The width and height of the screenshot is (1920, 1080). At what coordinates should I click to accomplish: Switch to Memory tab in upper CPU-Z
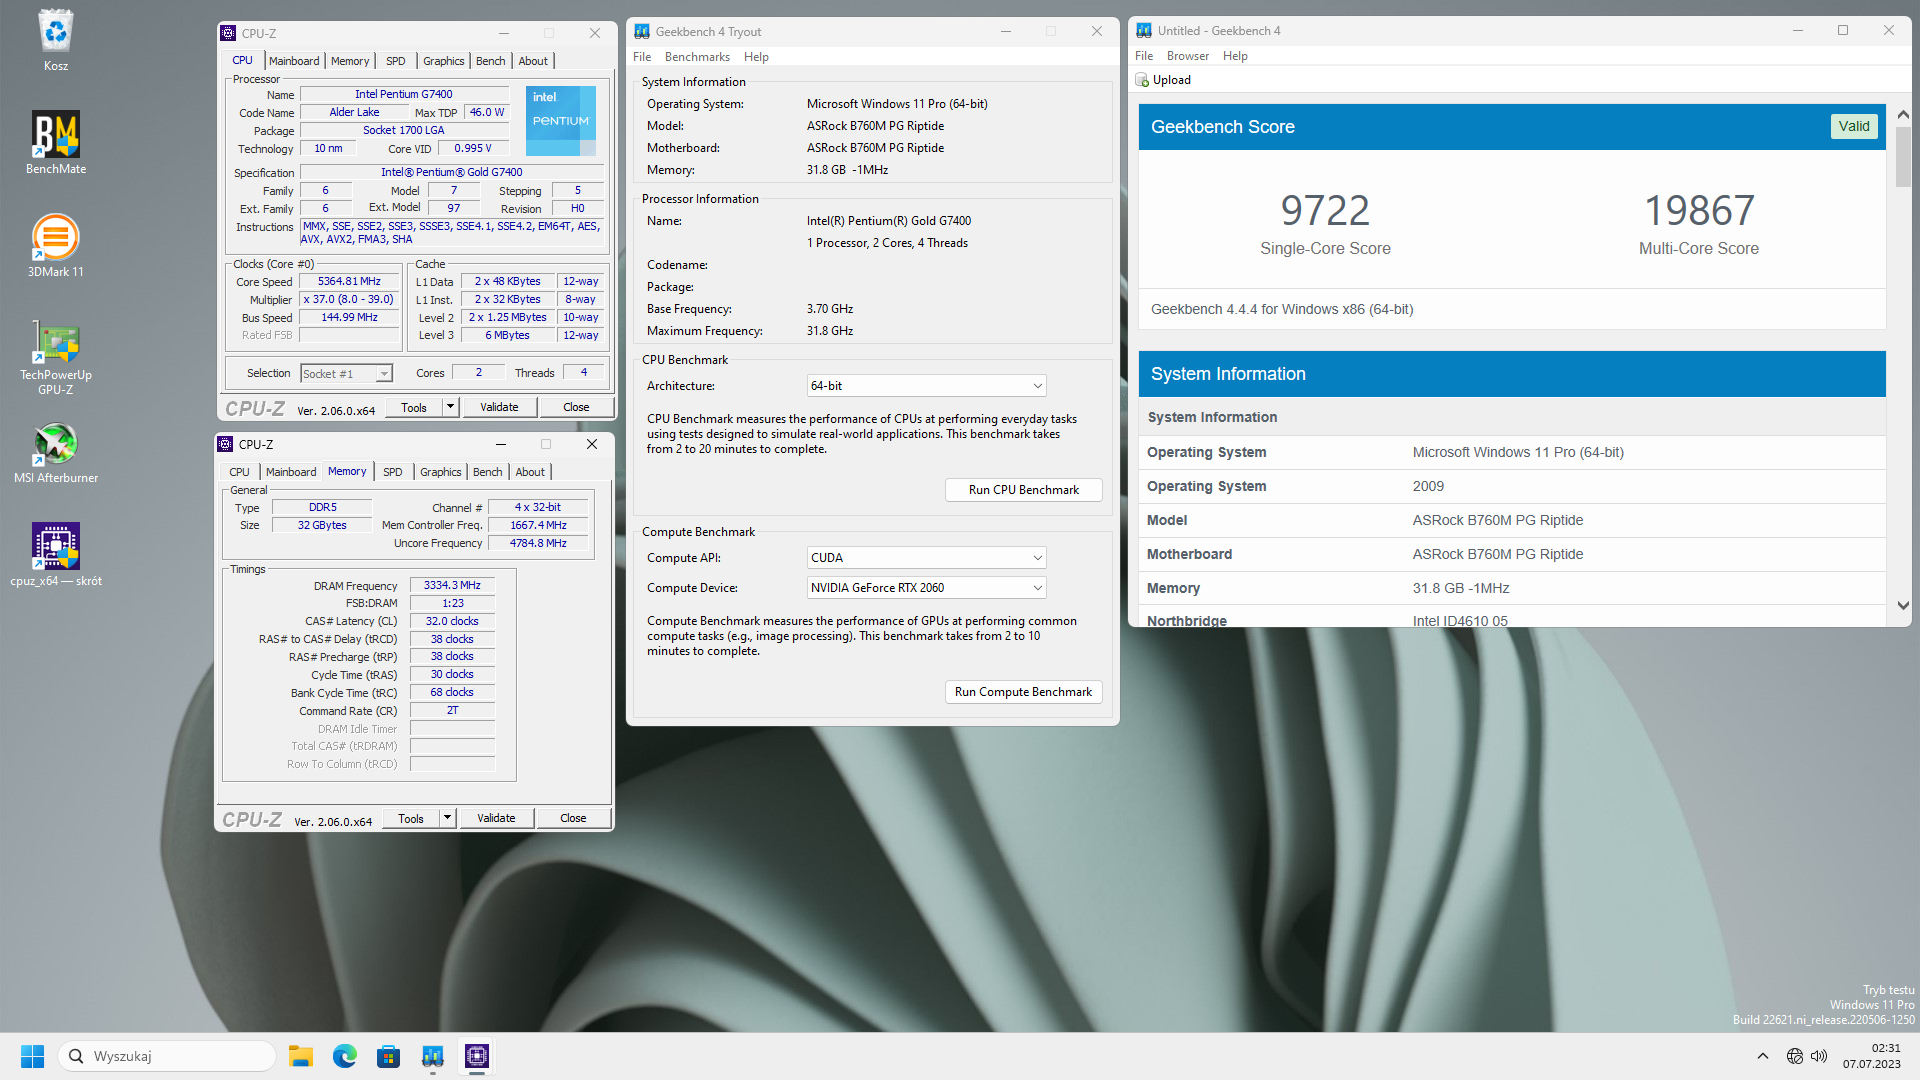click(x=350, y=61)
